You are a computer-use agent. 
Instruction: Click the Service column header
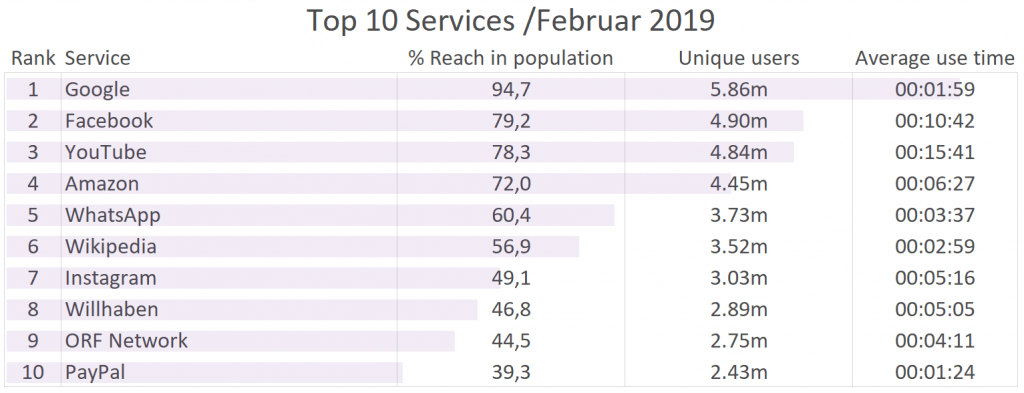click(x=98, y=58)
